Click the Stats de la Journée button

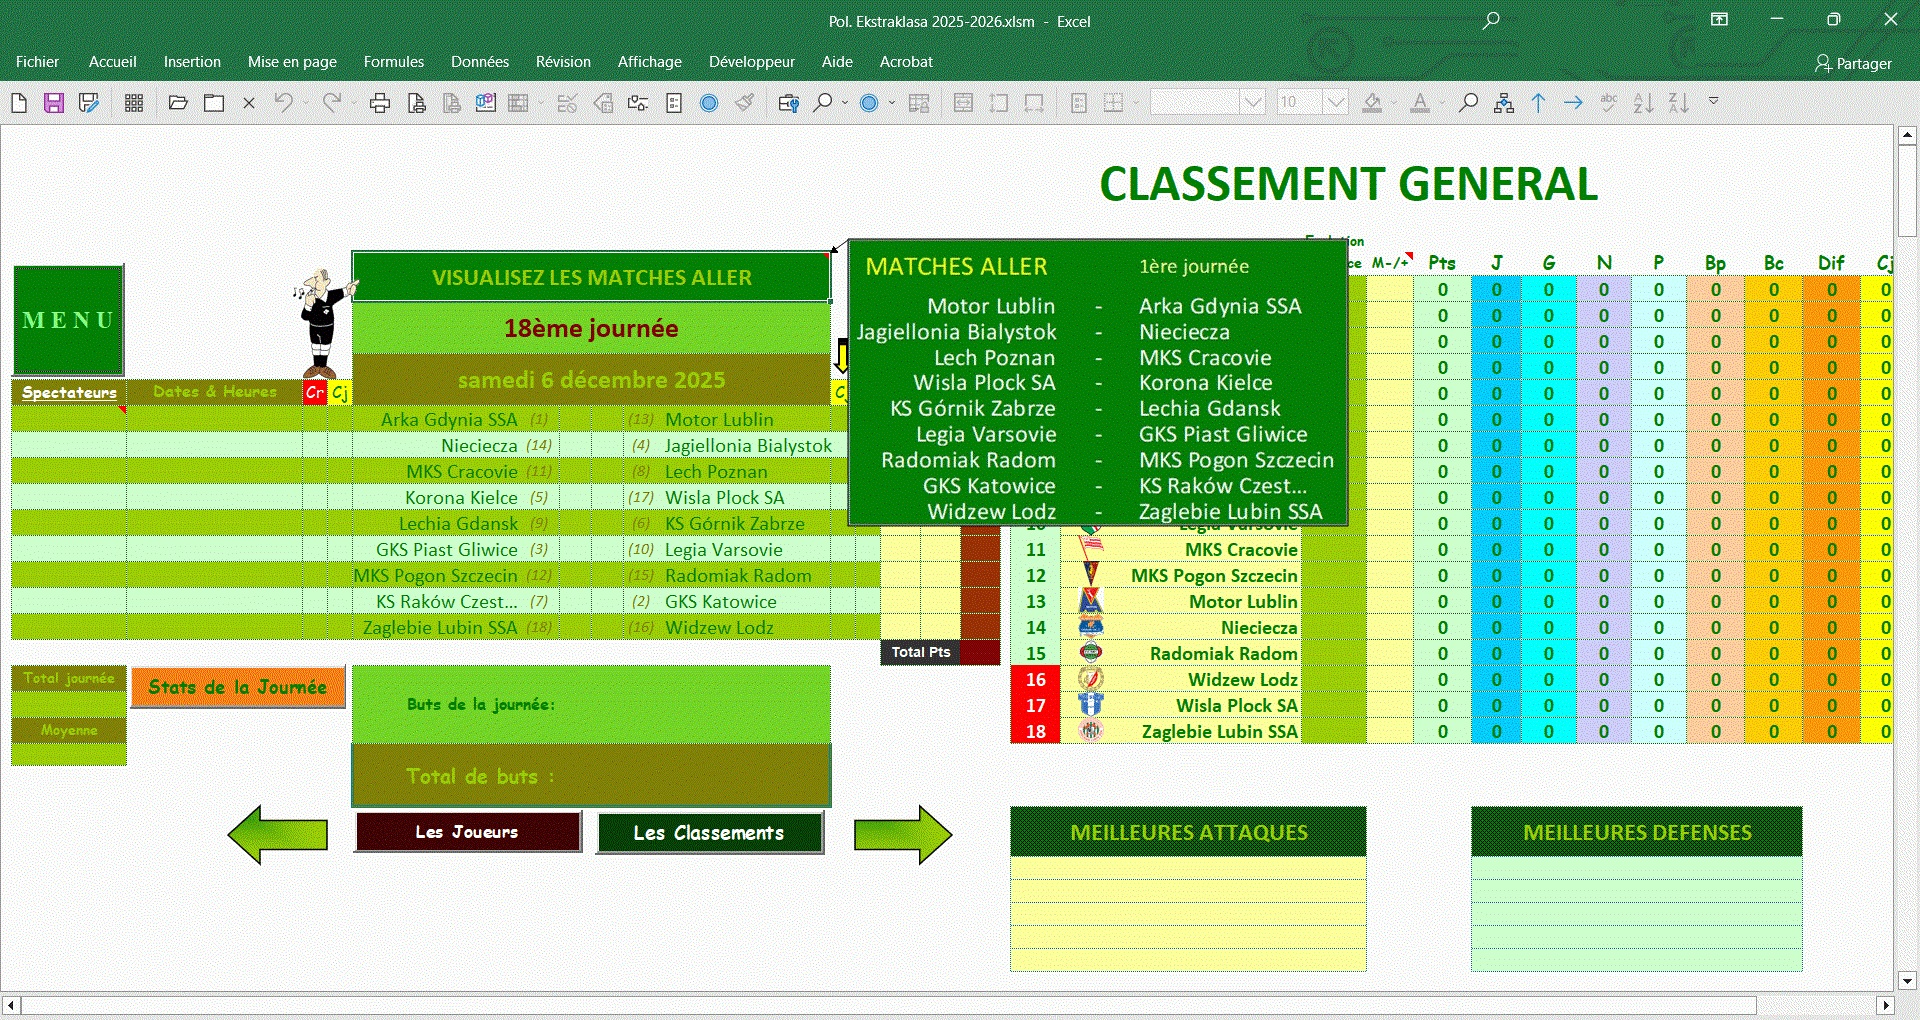[238, 687]
